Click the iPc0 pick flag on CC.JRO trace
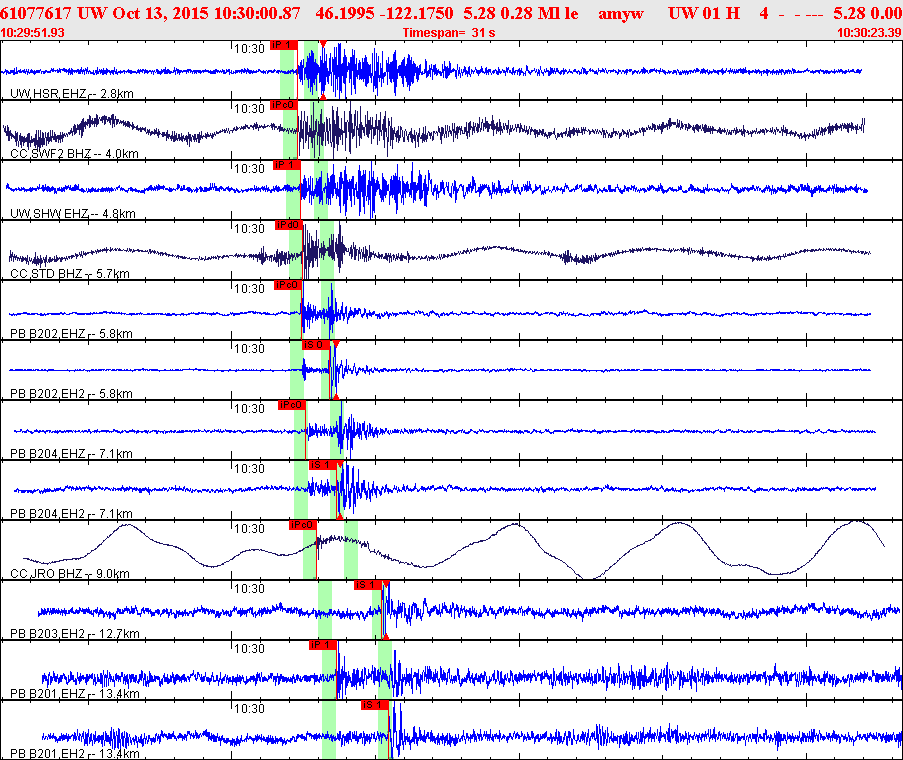 pyautogui.click(x=303, y=525)
